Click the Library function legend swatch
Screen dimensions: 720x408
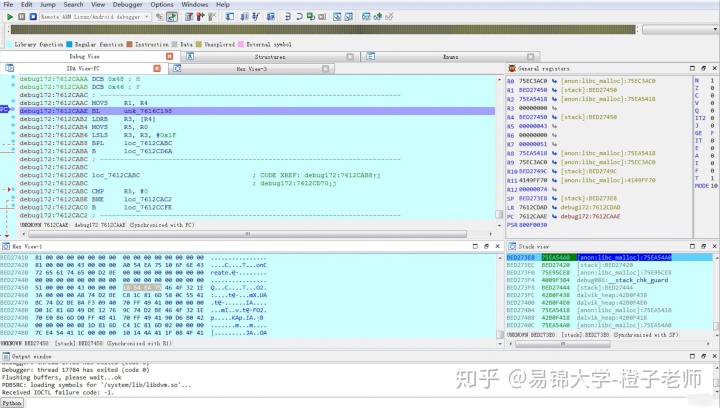coord(9,45)
